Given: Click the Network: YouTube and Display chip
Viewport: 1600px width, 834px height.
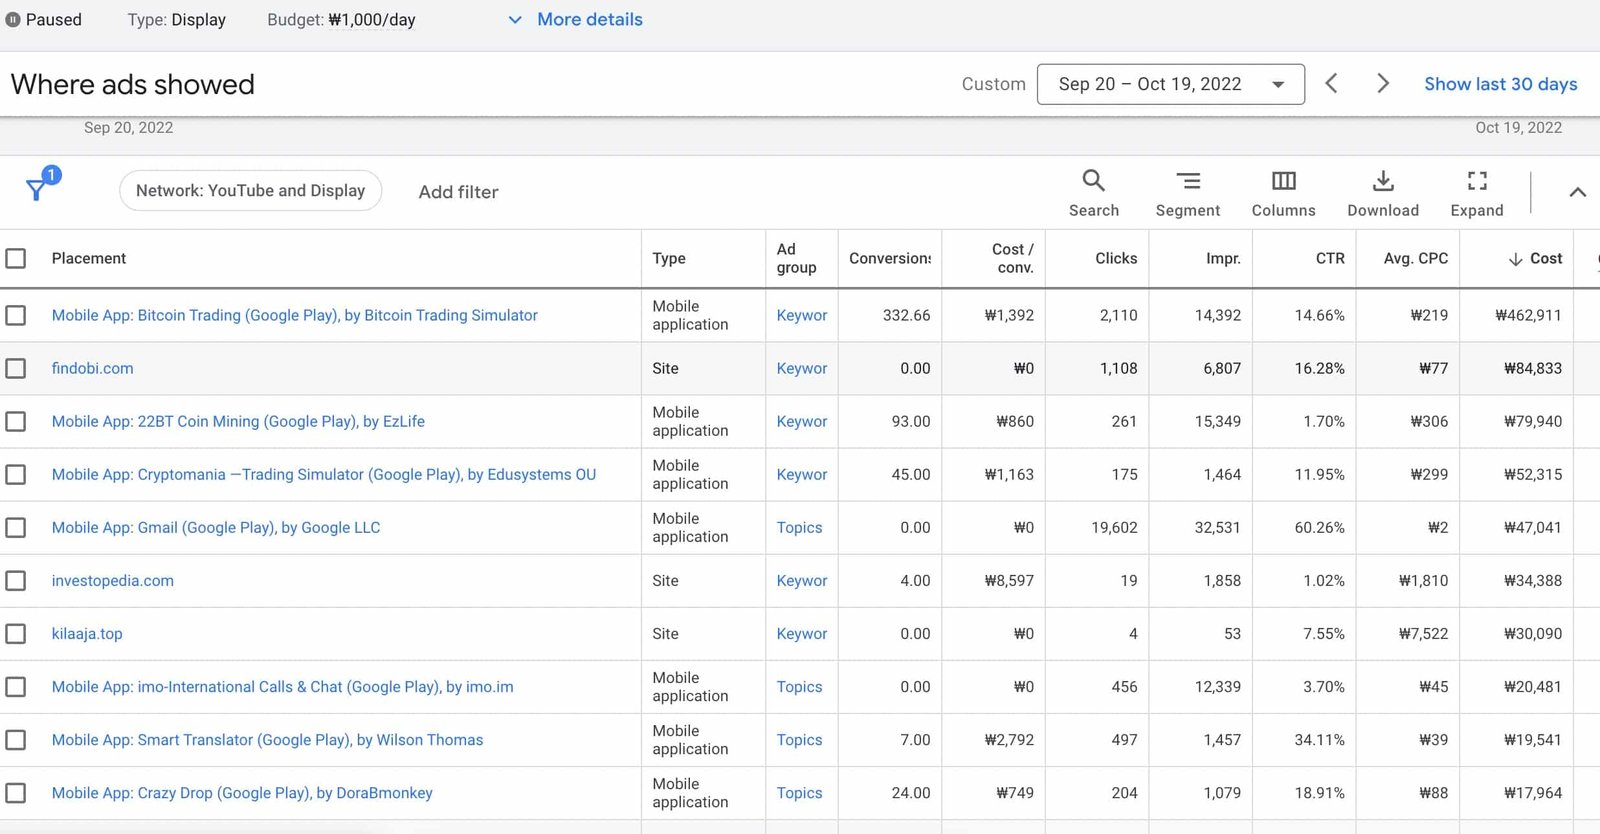Looking at the screenshot, I should pos(250,191).
